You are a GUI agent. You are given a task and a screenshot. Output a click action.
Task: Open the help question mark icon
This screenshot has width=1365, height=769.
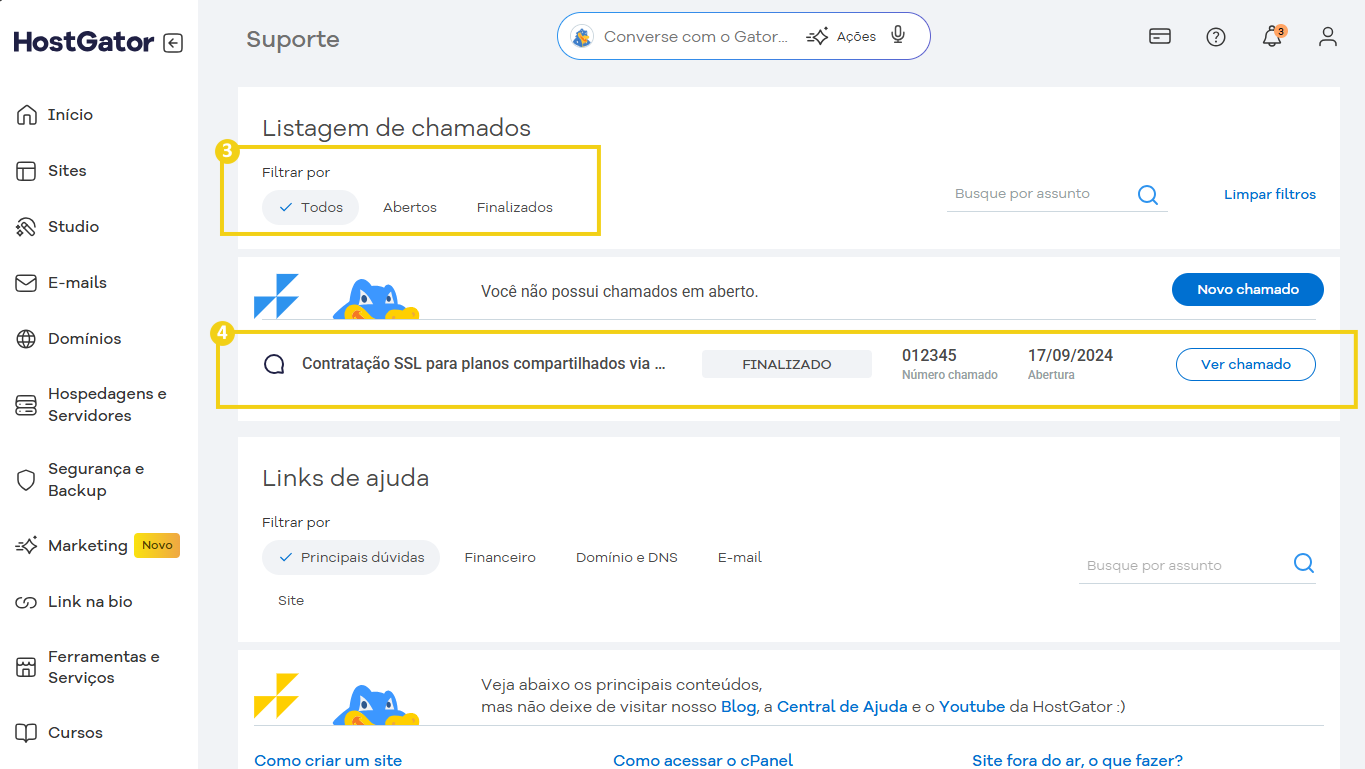tap(1215, 37)
